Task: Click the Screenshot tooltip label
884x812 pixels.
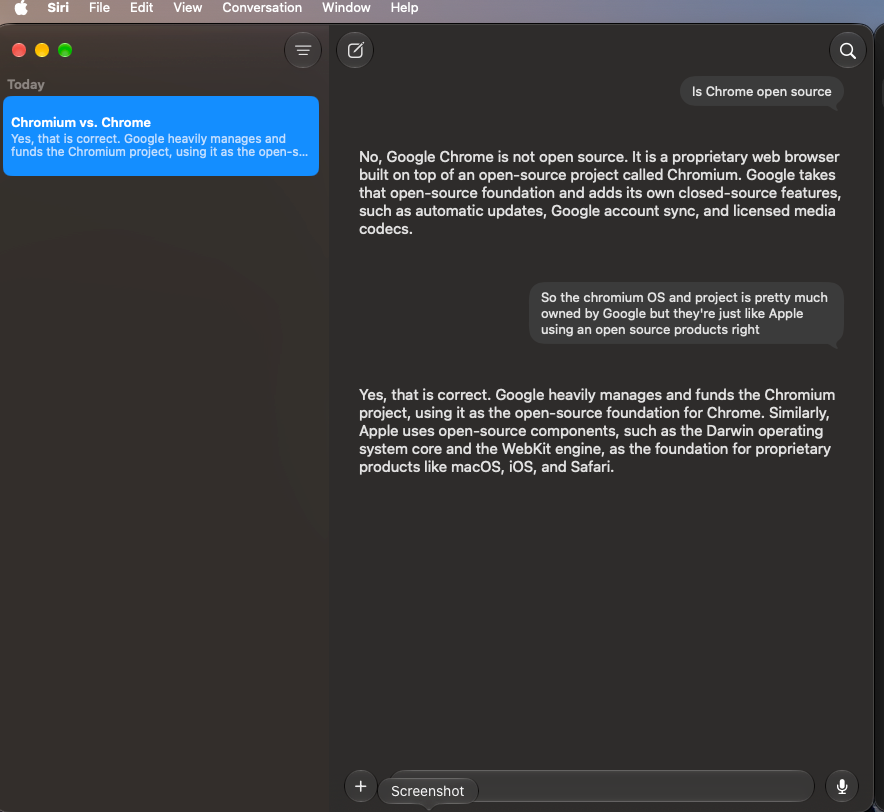Action: tap(428, 791)
